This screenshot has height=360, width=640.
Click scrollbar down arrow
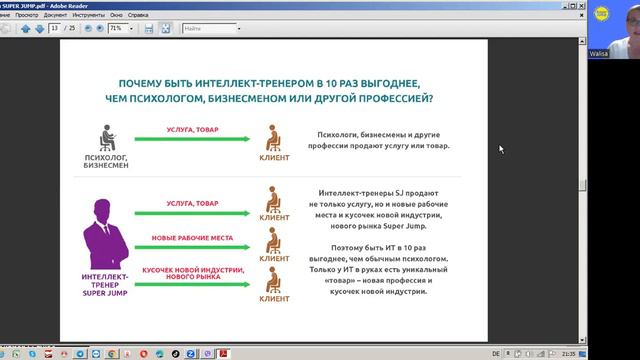pyautogui.click(x=582, y=340)
